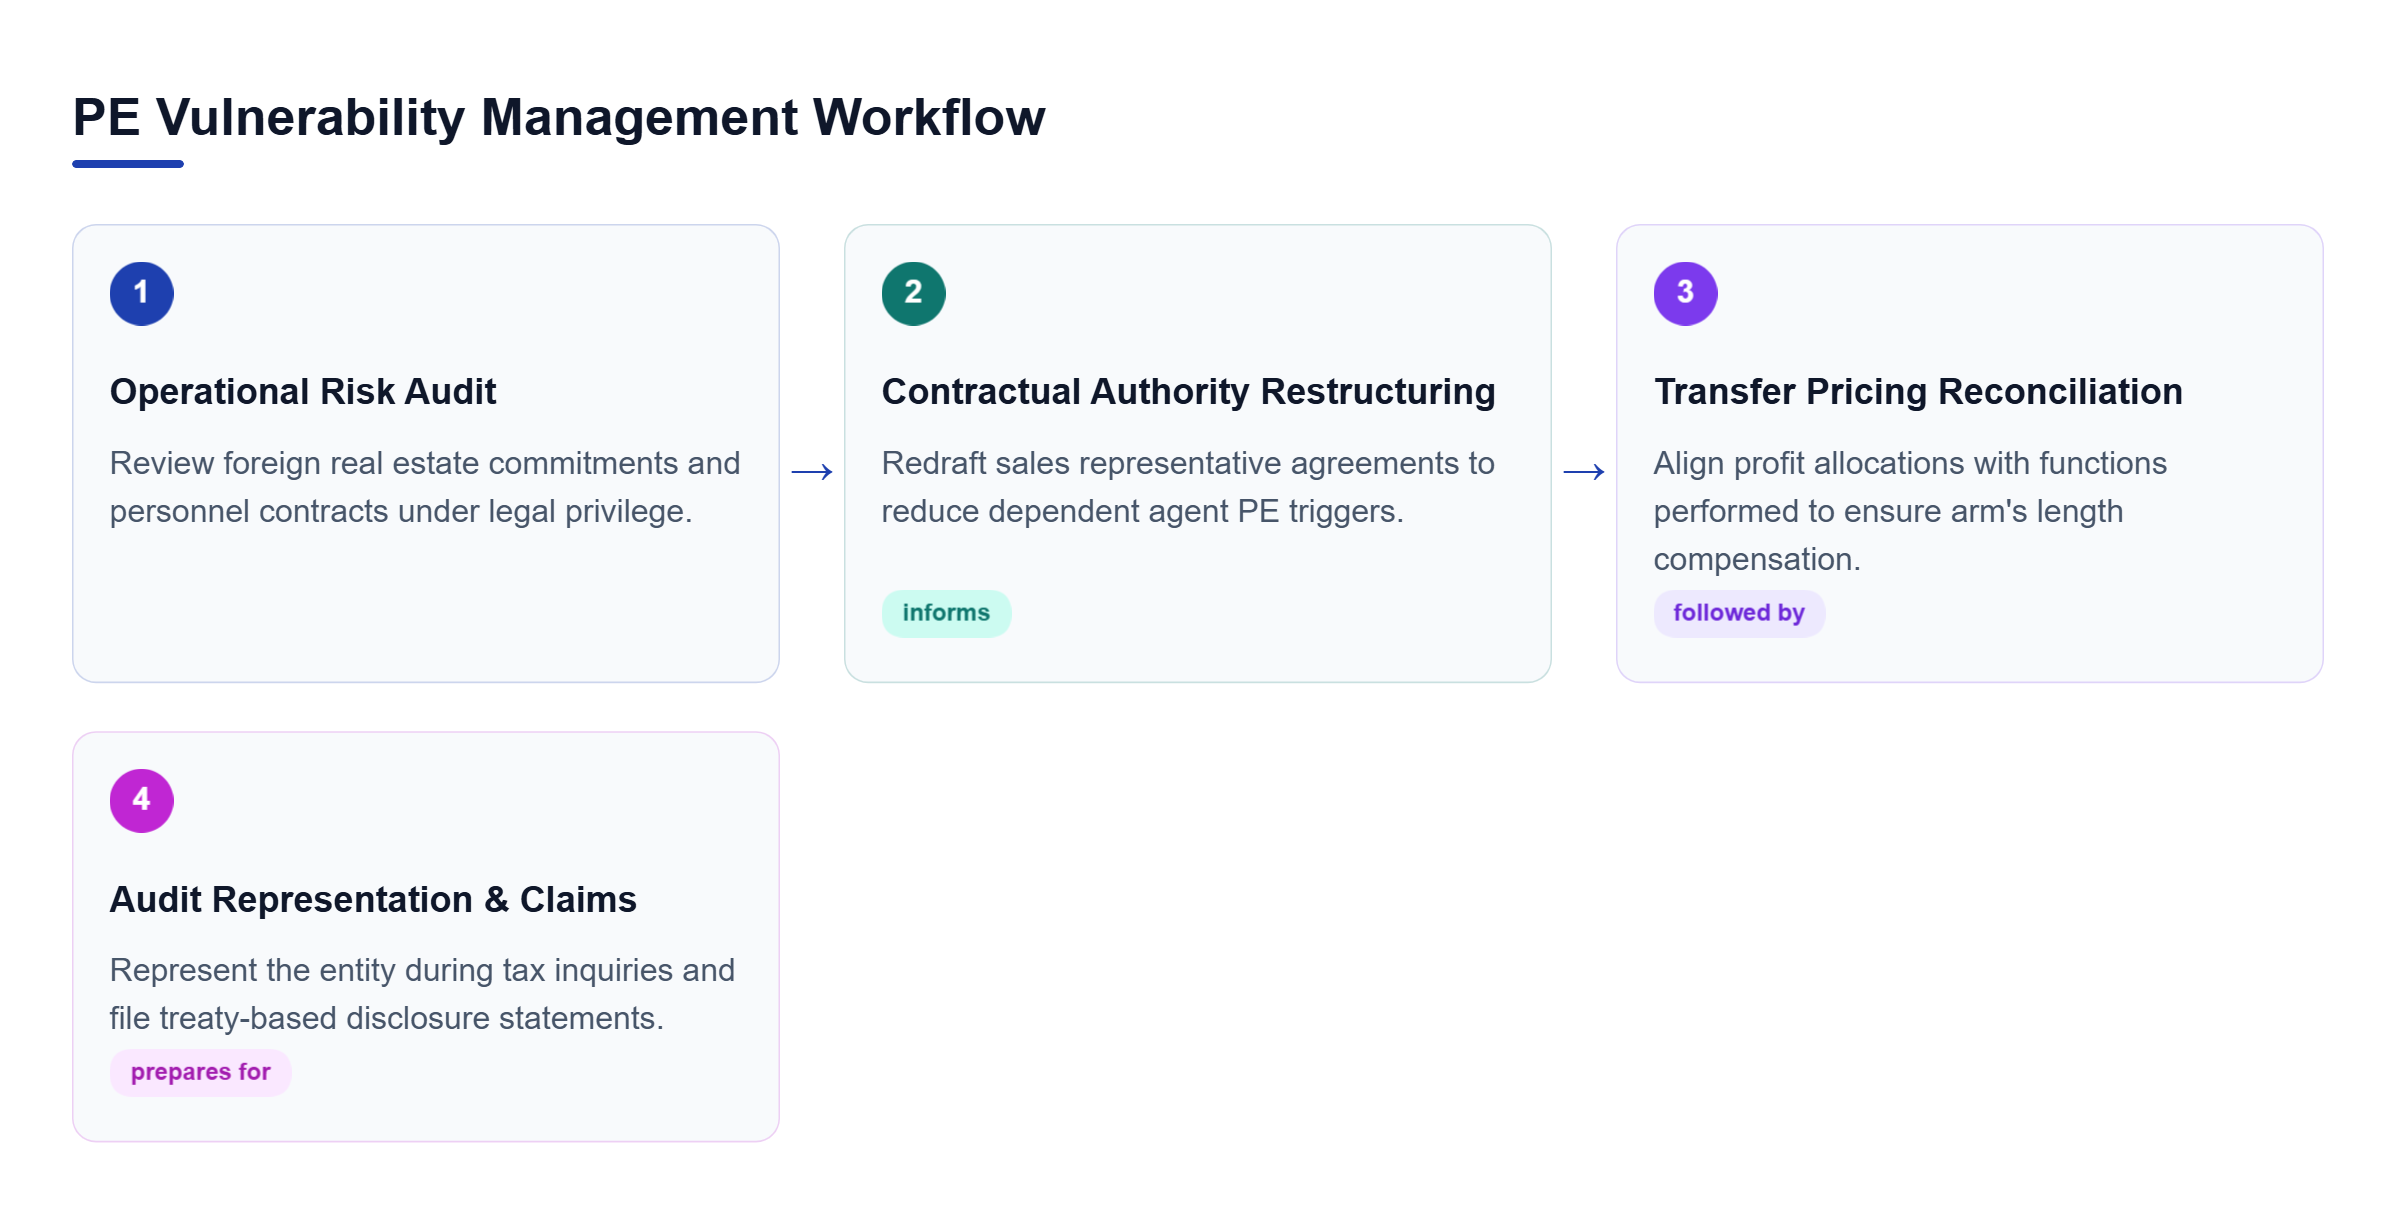This screenshot has height=1214, width=2400.
Task: Click text 'Redraft sales representative agreements to'
Action: [x=1188, y=463]
